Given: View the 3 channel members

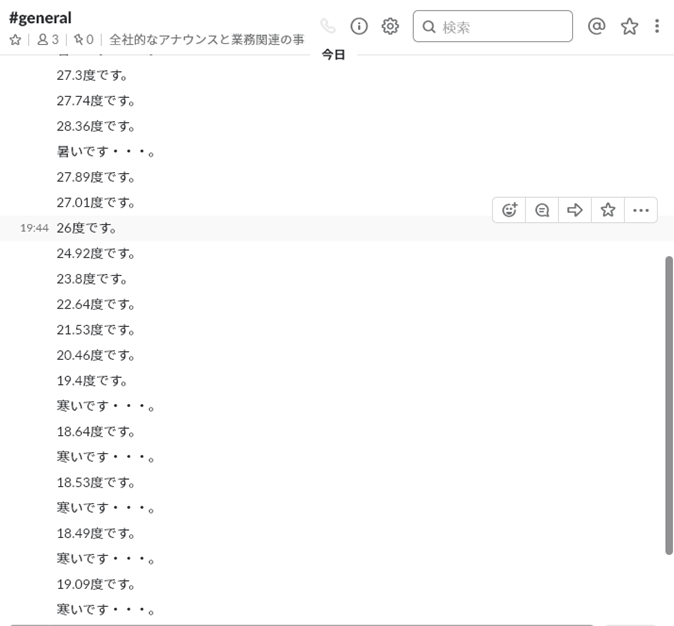Looking at the screenshot, I should click(48, 40).
